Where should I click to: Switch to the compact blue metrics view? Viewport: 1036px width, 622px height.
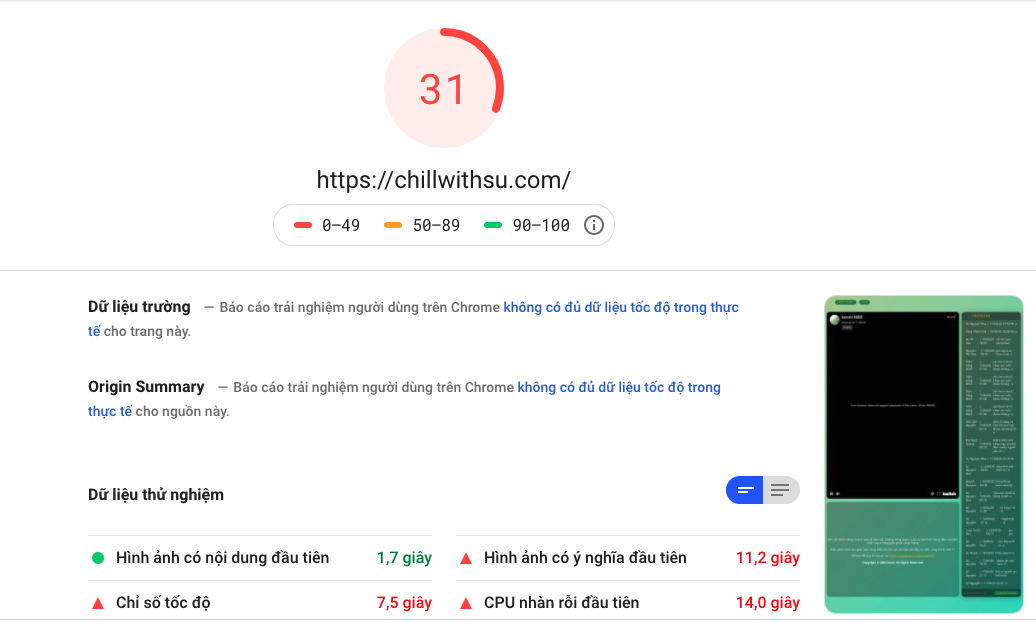click(x=745, y=490)
